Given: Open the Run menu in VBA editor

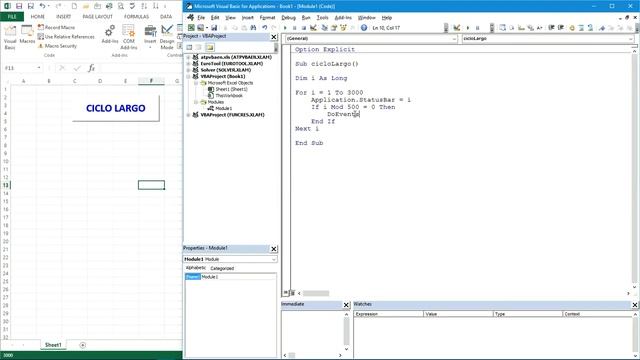Looking at the screenshot, I should 306,18.
